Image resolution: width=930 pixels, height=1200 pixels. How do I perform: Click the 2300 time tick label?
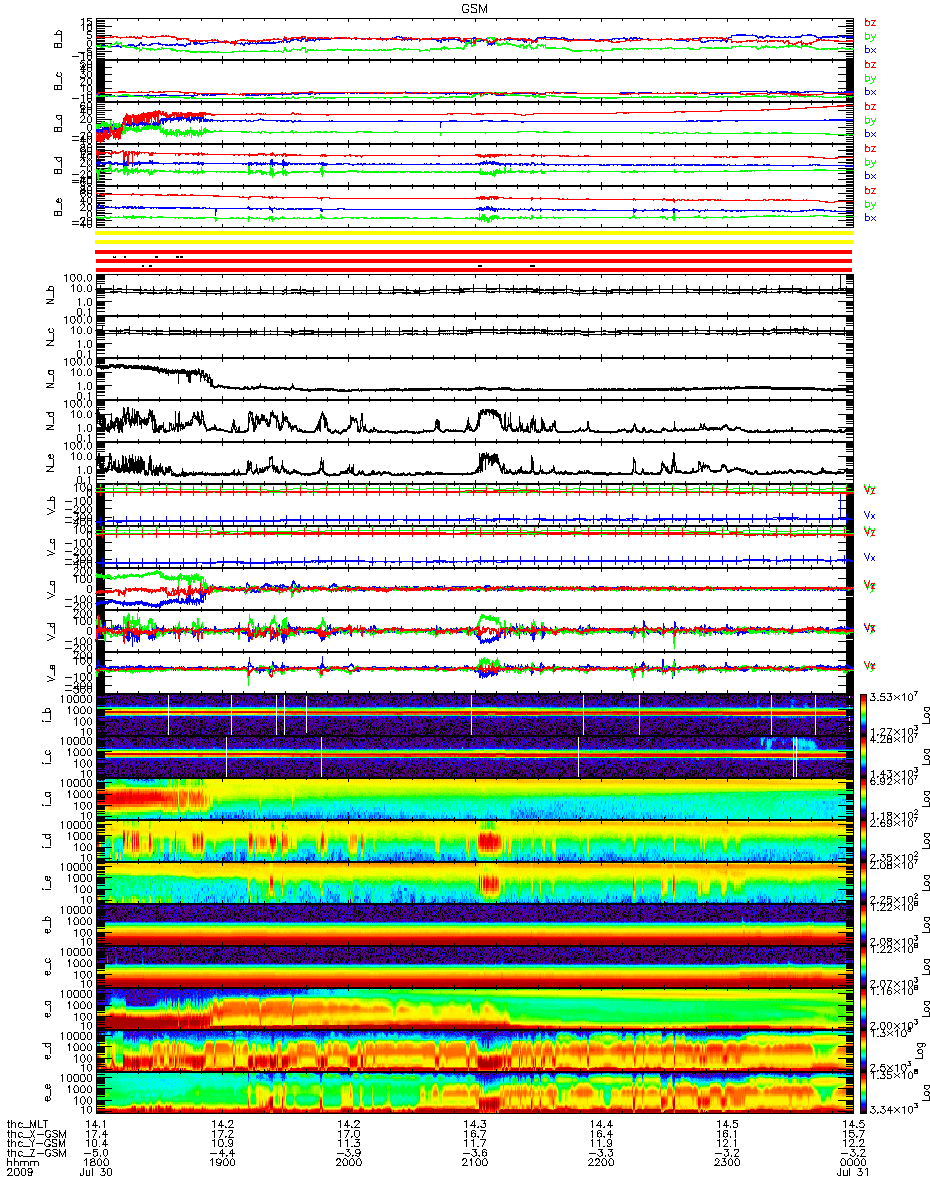click(x=726, y=1162)
